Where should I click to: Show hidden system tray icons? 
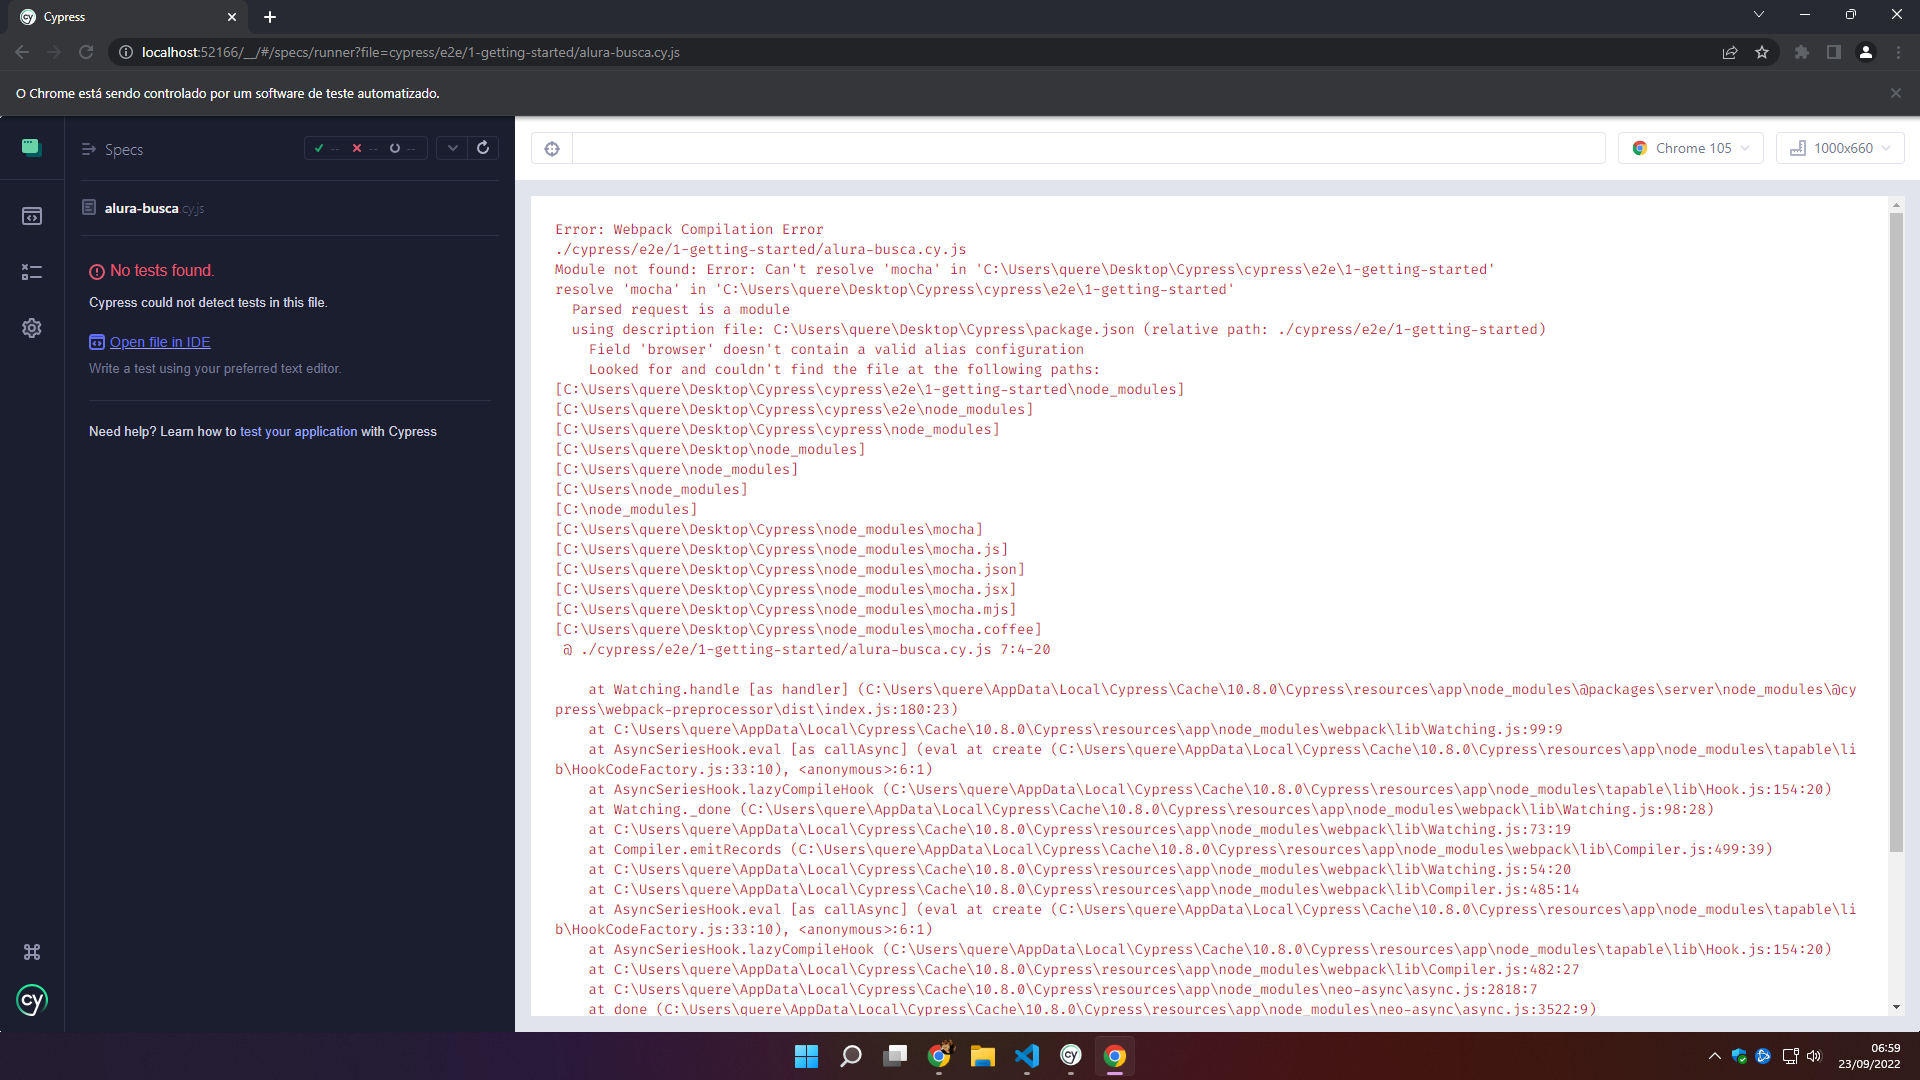[1715, 1056]
